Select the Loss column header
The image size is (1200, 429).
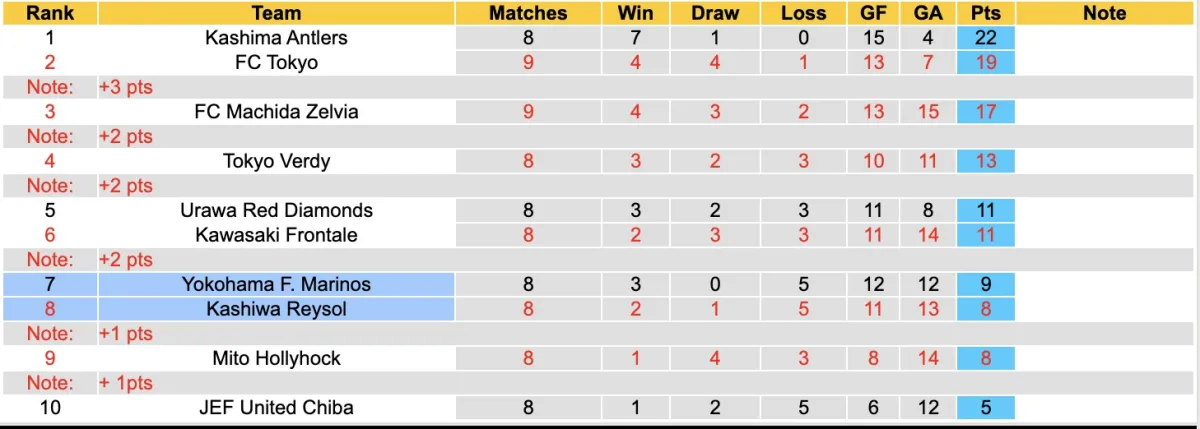coord(803,13)
